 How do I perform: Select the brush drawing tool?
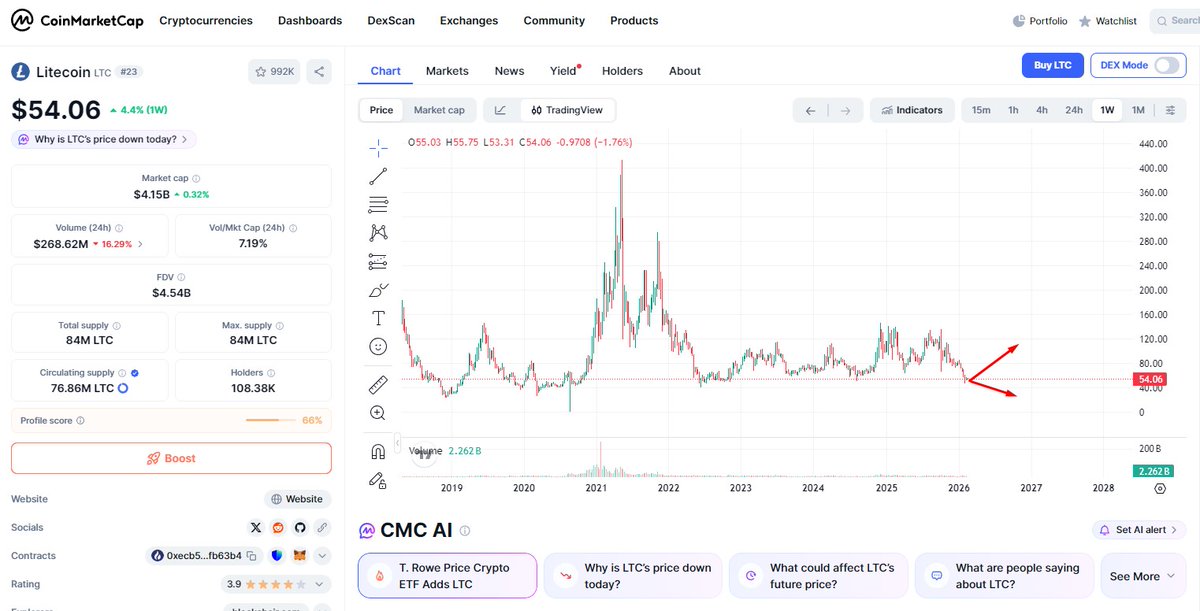coord(378,290)
